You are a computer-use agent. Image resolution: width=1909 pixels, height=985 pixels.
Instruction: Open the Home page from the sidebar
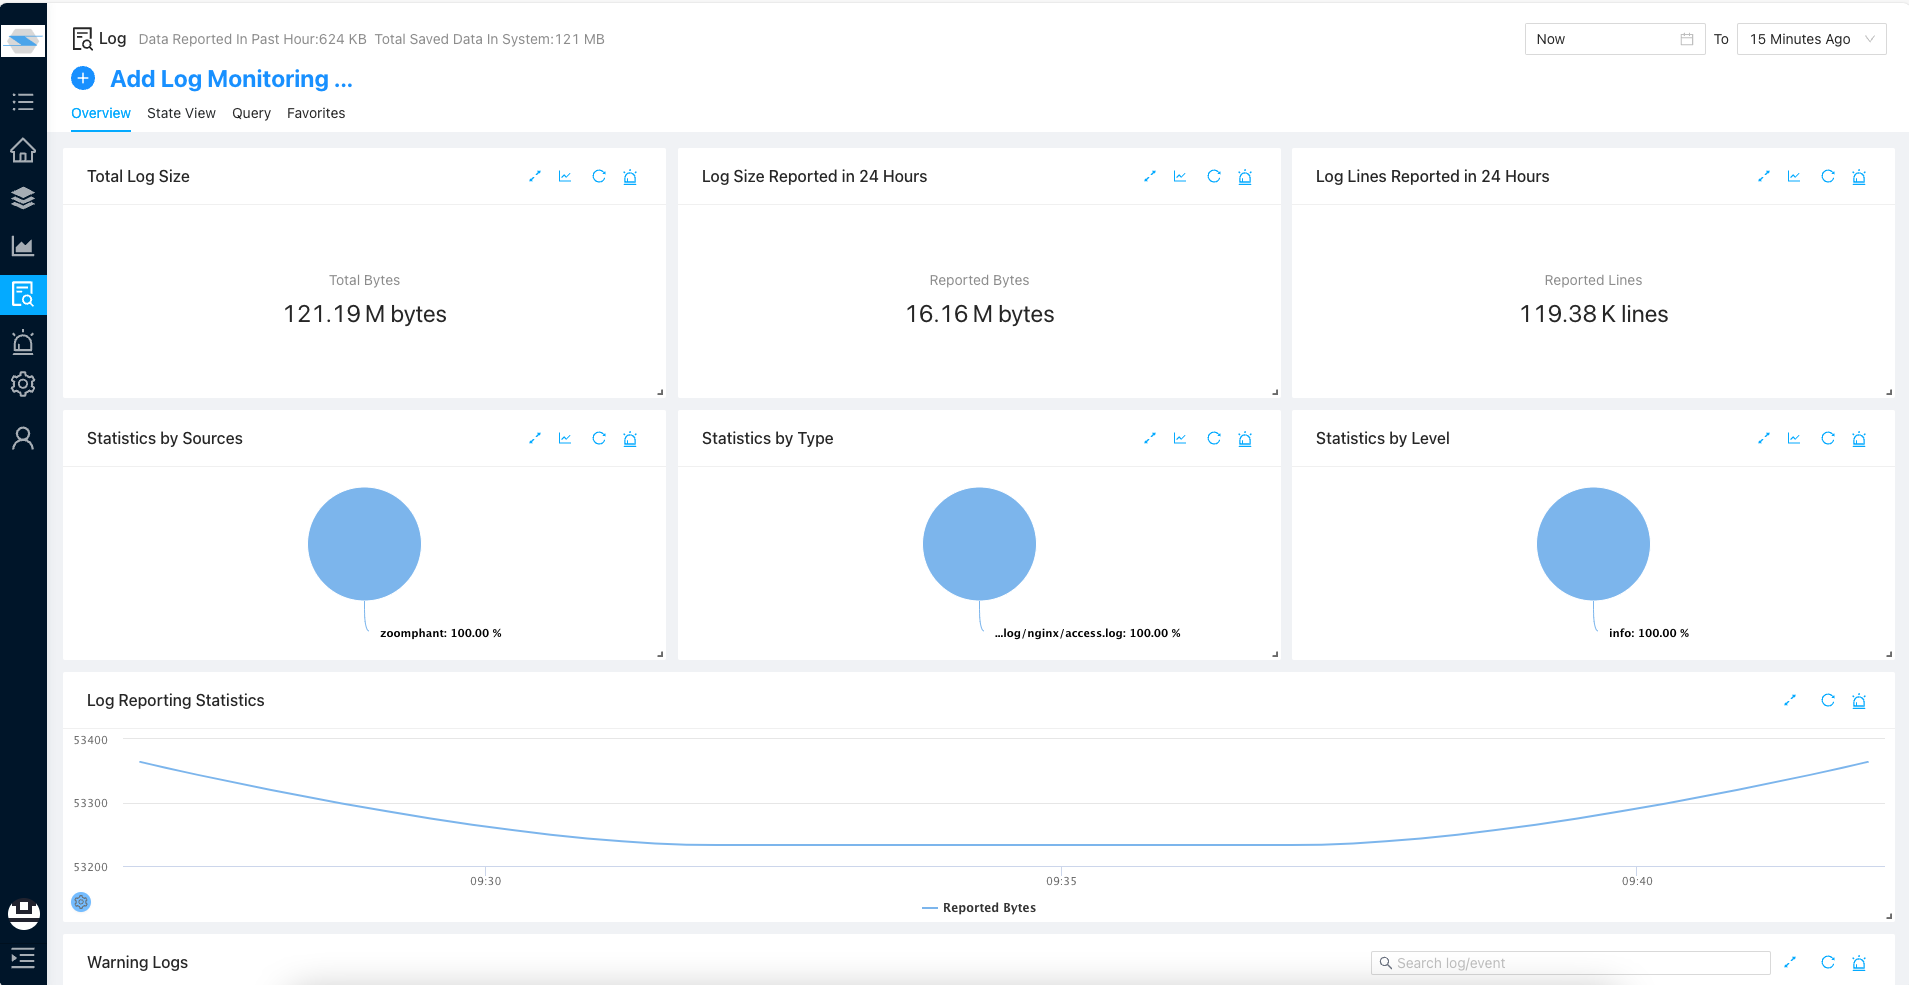[23, 150]
